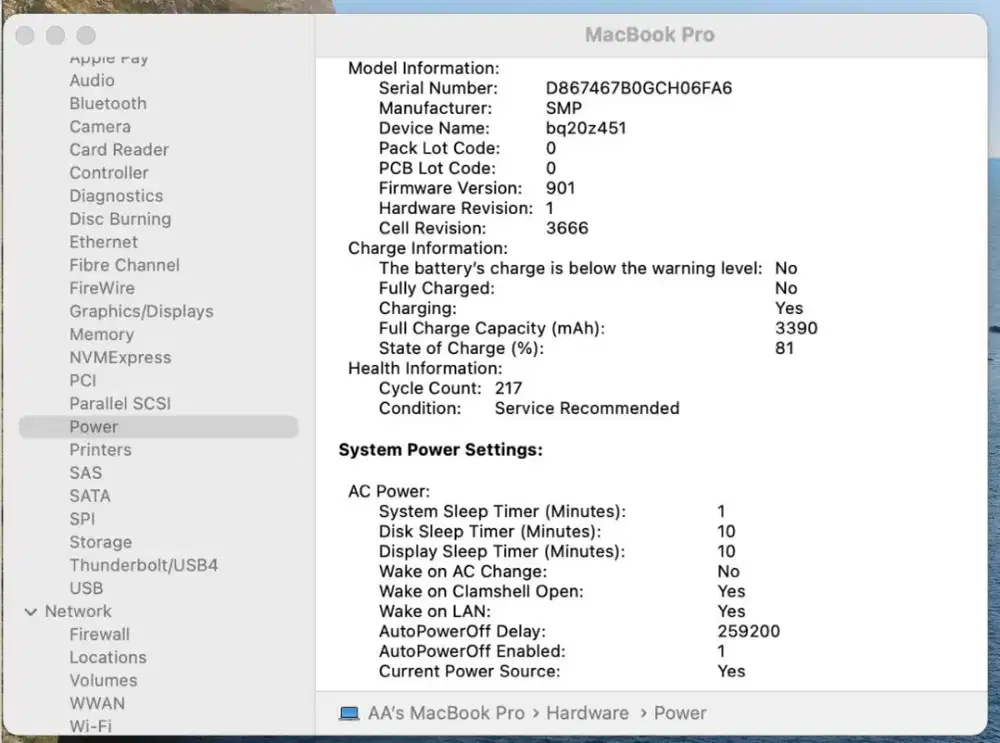Viewport: 1000px width, 743px height.
Task: Select Memory in the sidebar
Action: pyautogui.click(x=102, y=334)
